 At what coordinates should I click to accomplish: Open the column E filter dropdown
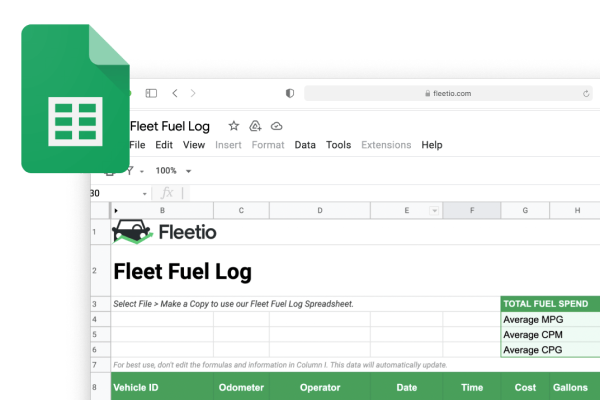[x=434, y=211]
